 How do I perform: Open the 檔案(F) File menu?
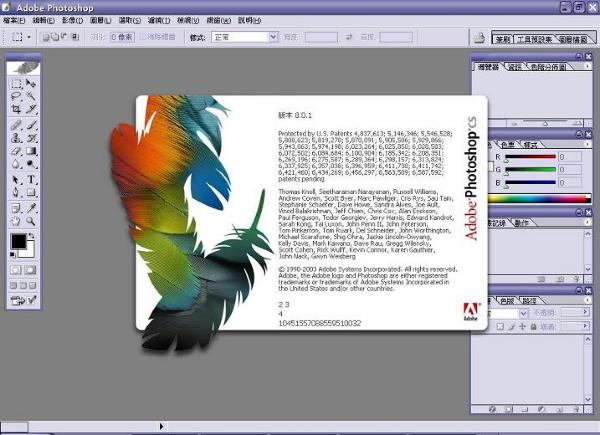click(x=14, y=20)
